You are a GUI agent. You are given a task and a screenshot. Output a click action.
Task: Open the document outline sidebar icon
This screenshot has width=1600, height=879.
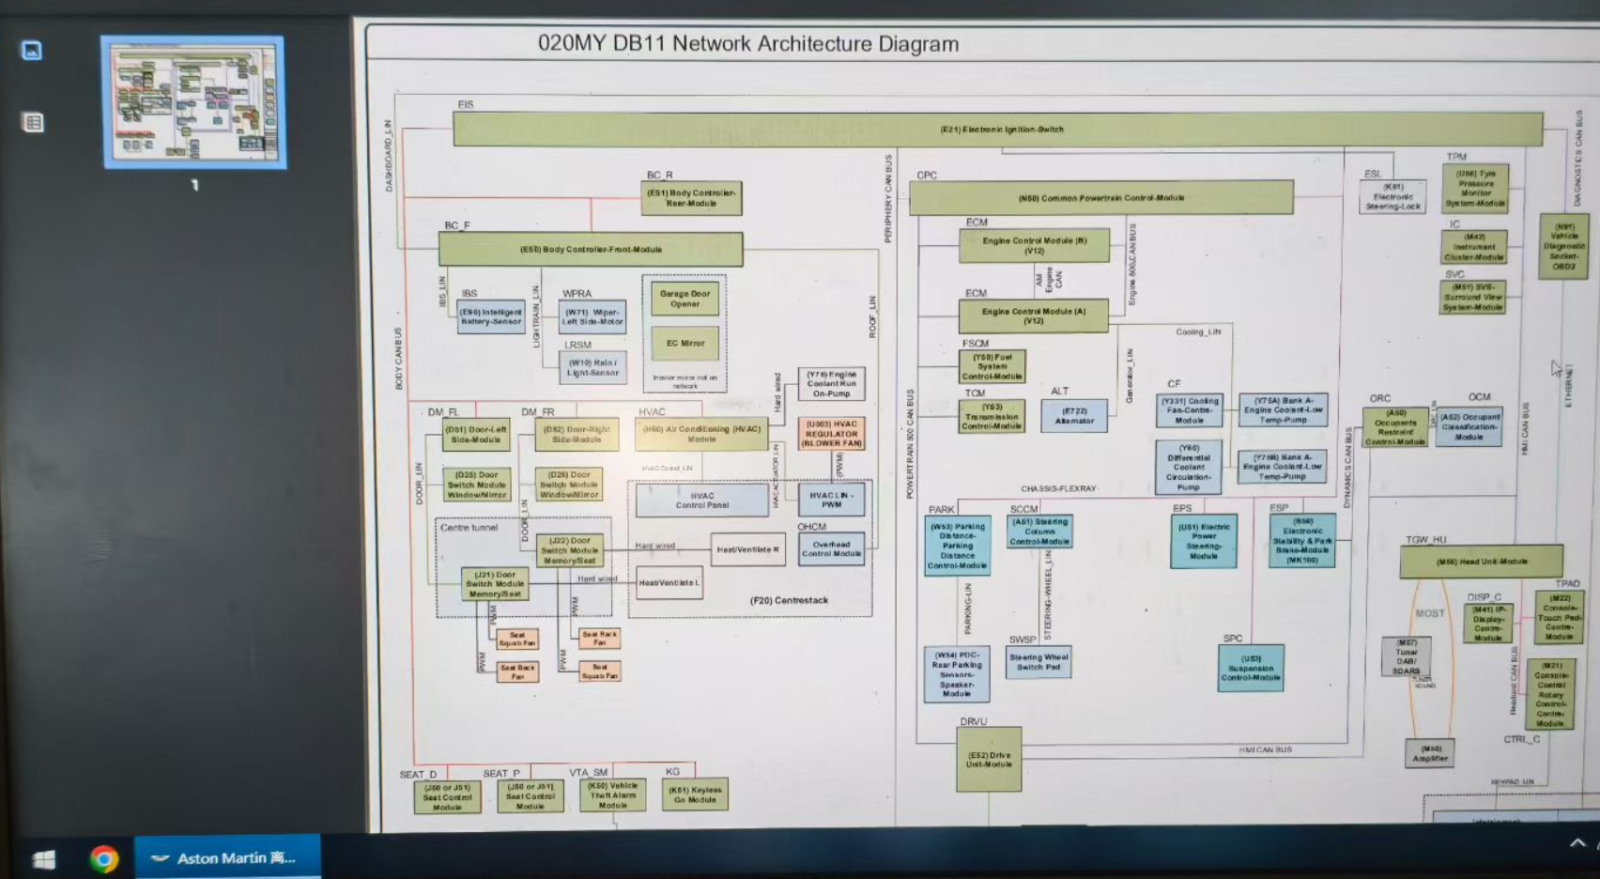(x=32, y=123)
